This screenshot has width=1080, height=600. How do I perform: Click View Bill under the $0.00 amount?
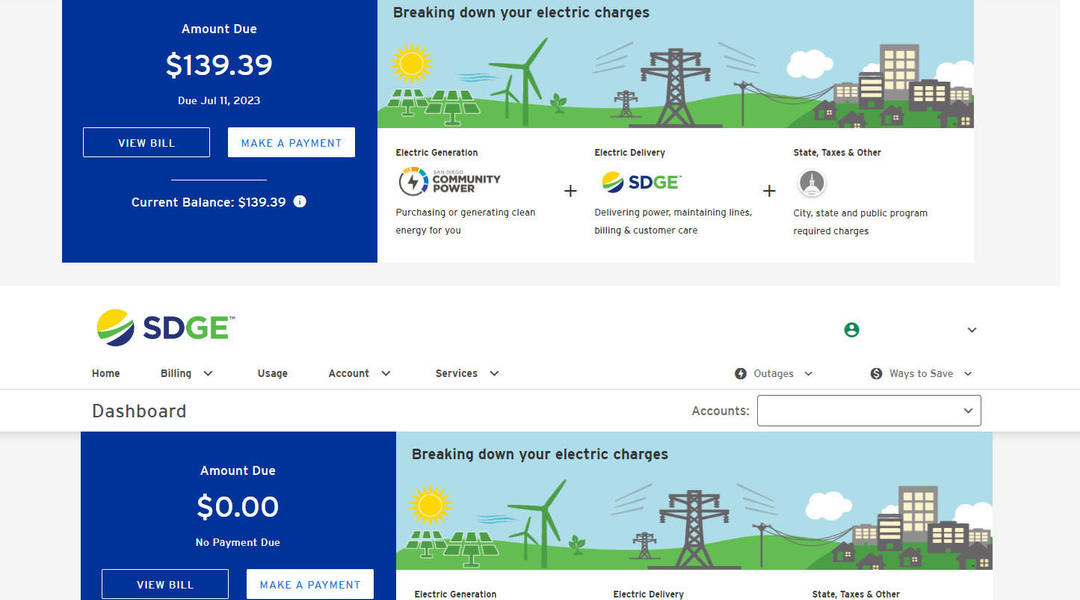[165, 585]
